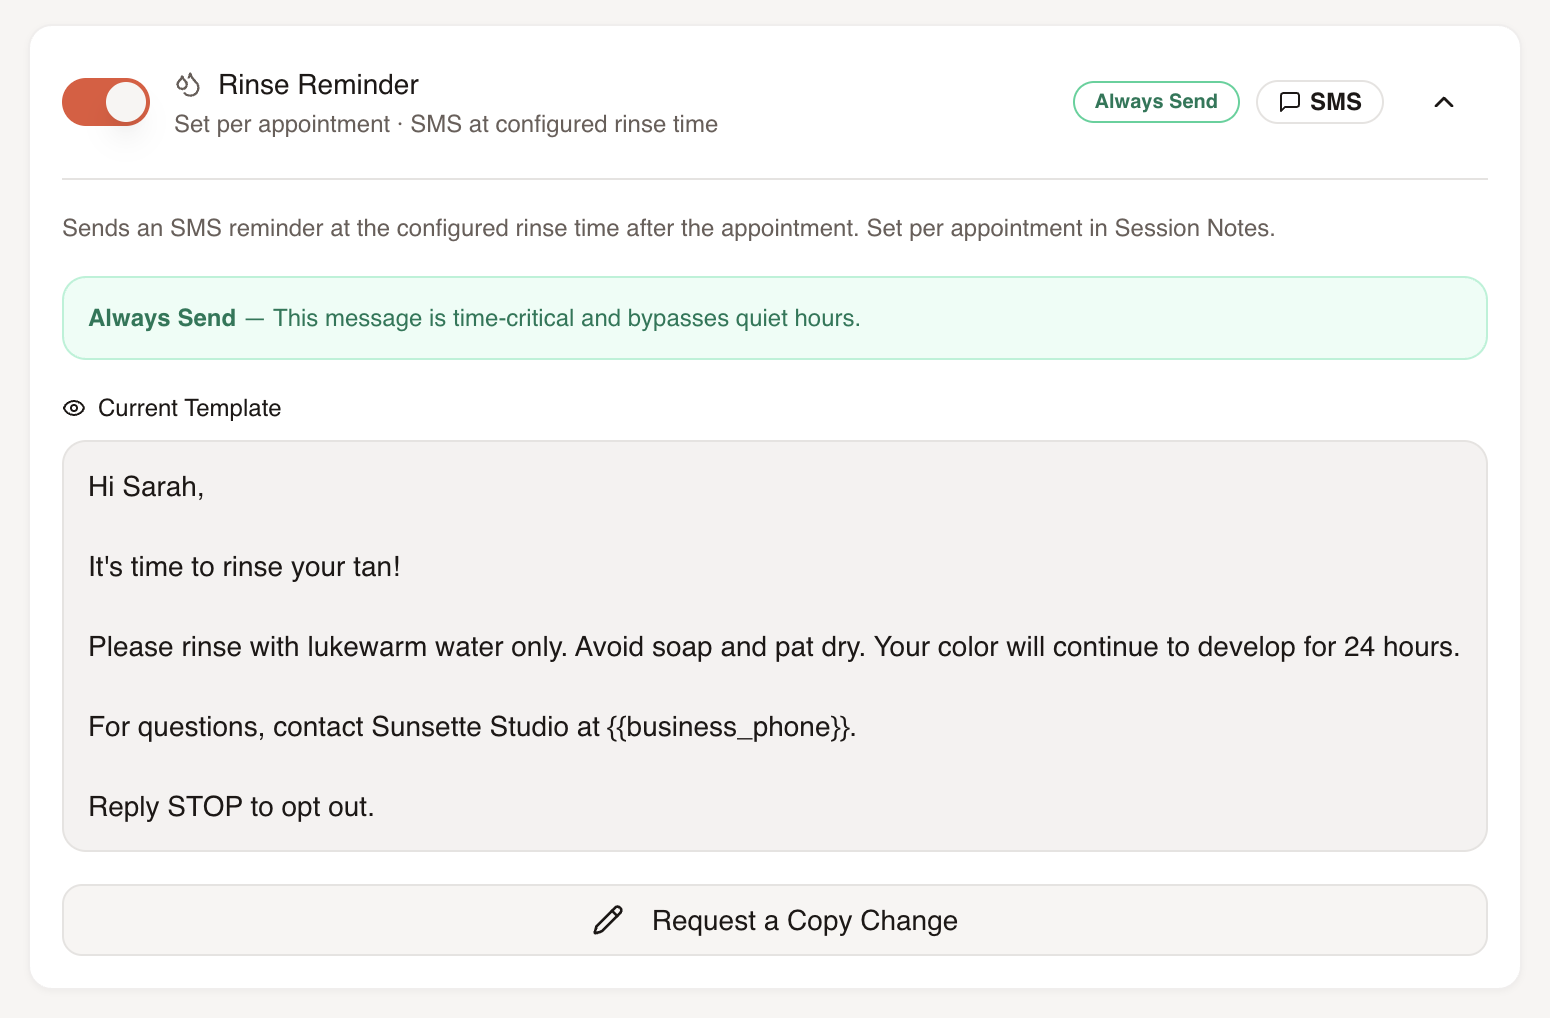Click the Rinse Reminder title

click(318, 85)
